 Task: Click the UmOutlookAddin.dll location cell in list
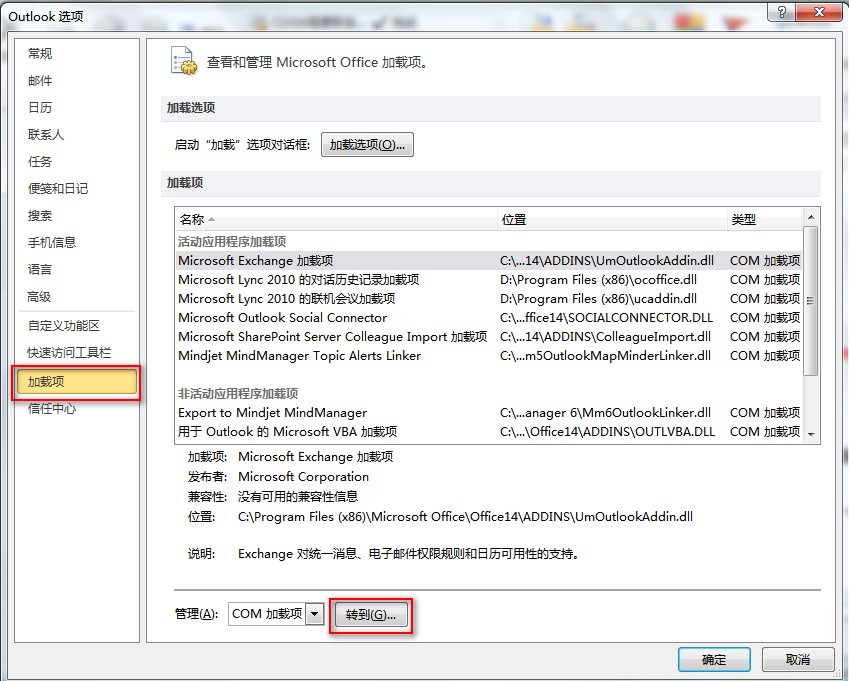point(607,260)
